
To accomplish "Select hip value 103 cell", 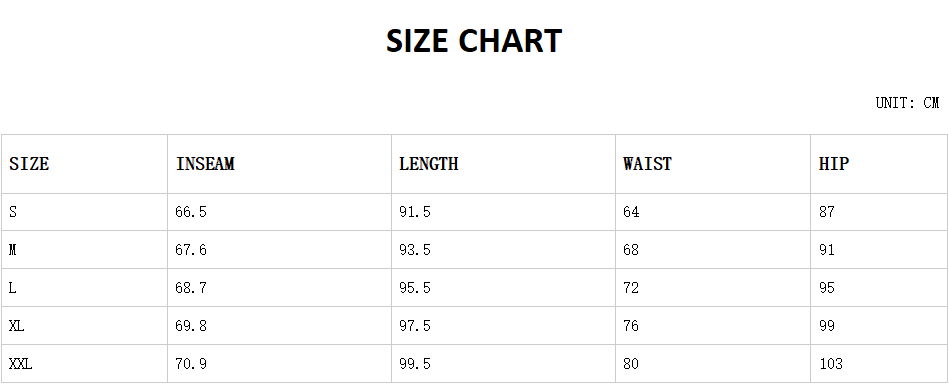I will [x=879, y=363].
